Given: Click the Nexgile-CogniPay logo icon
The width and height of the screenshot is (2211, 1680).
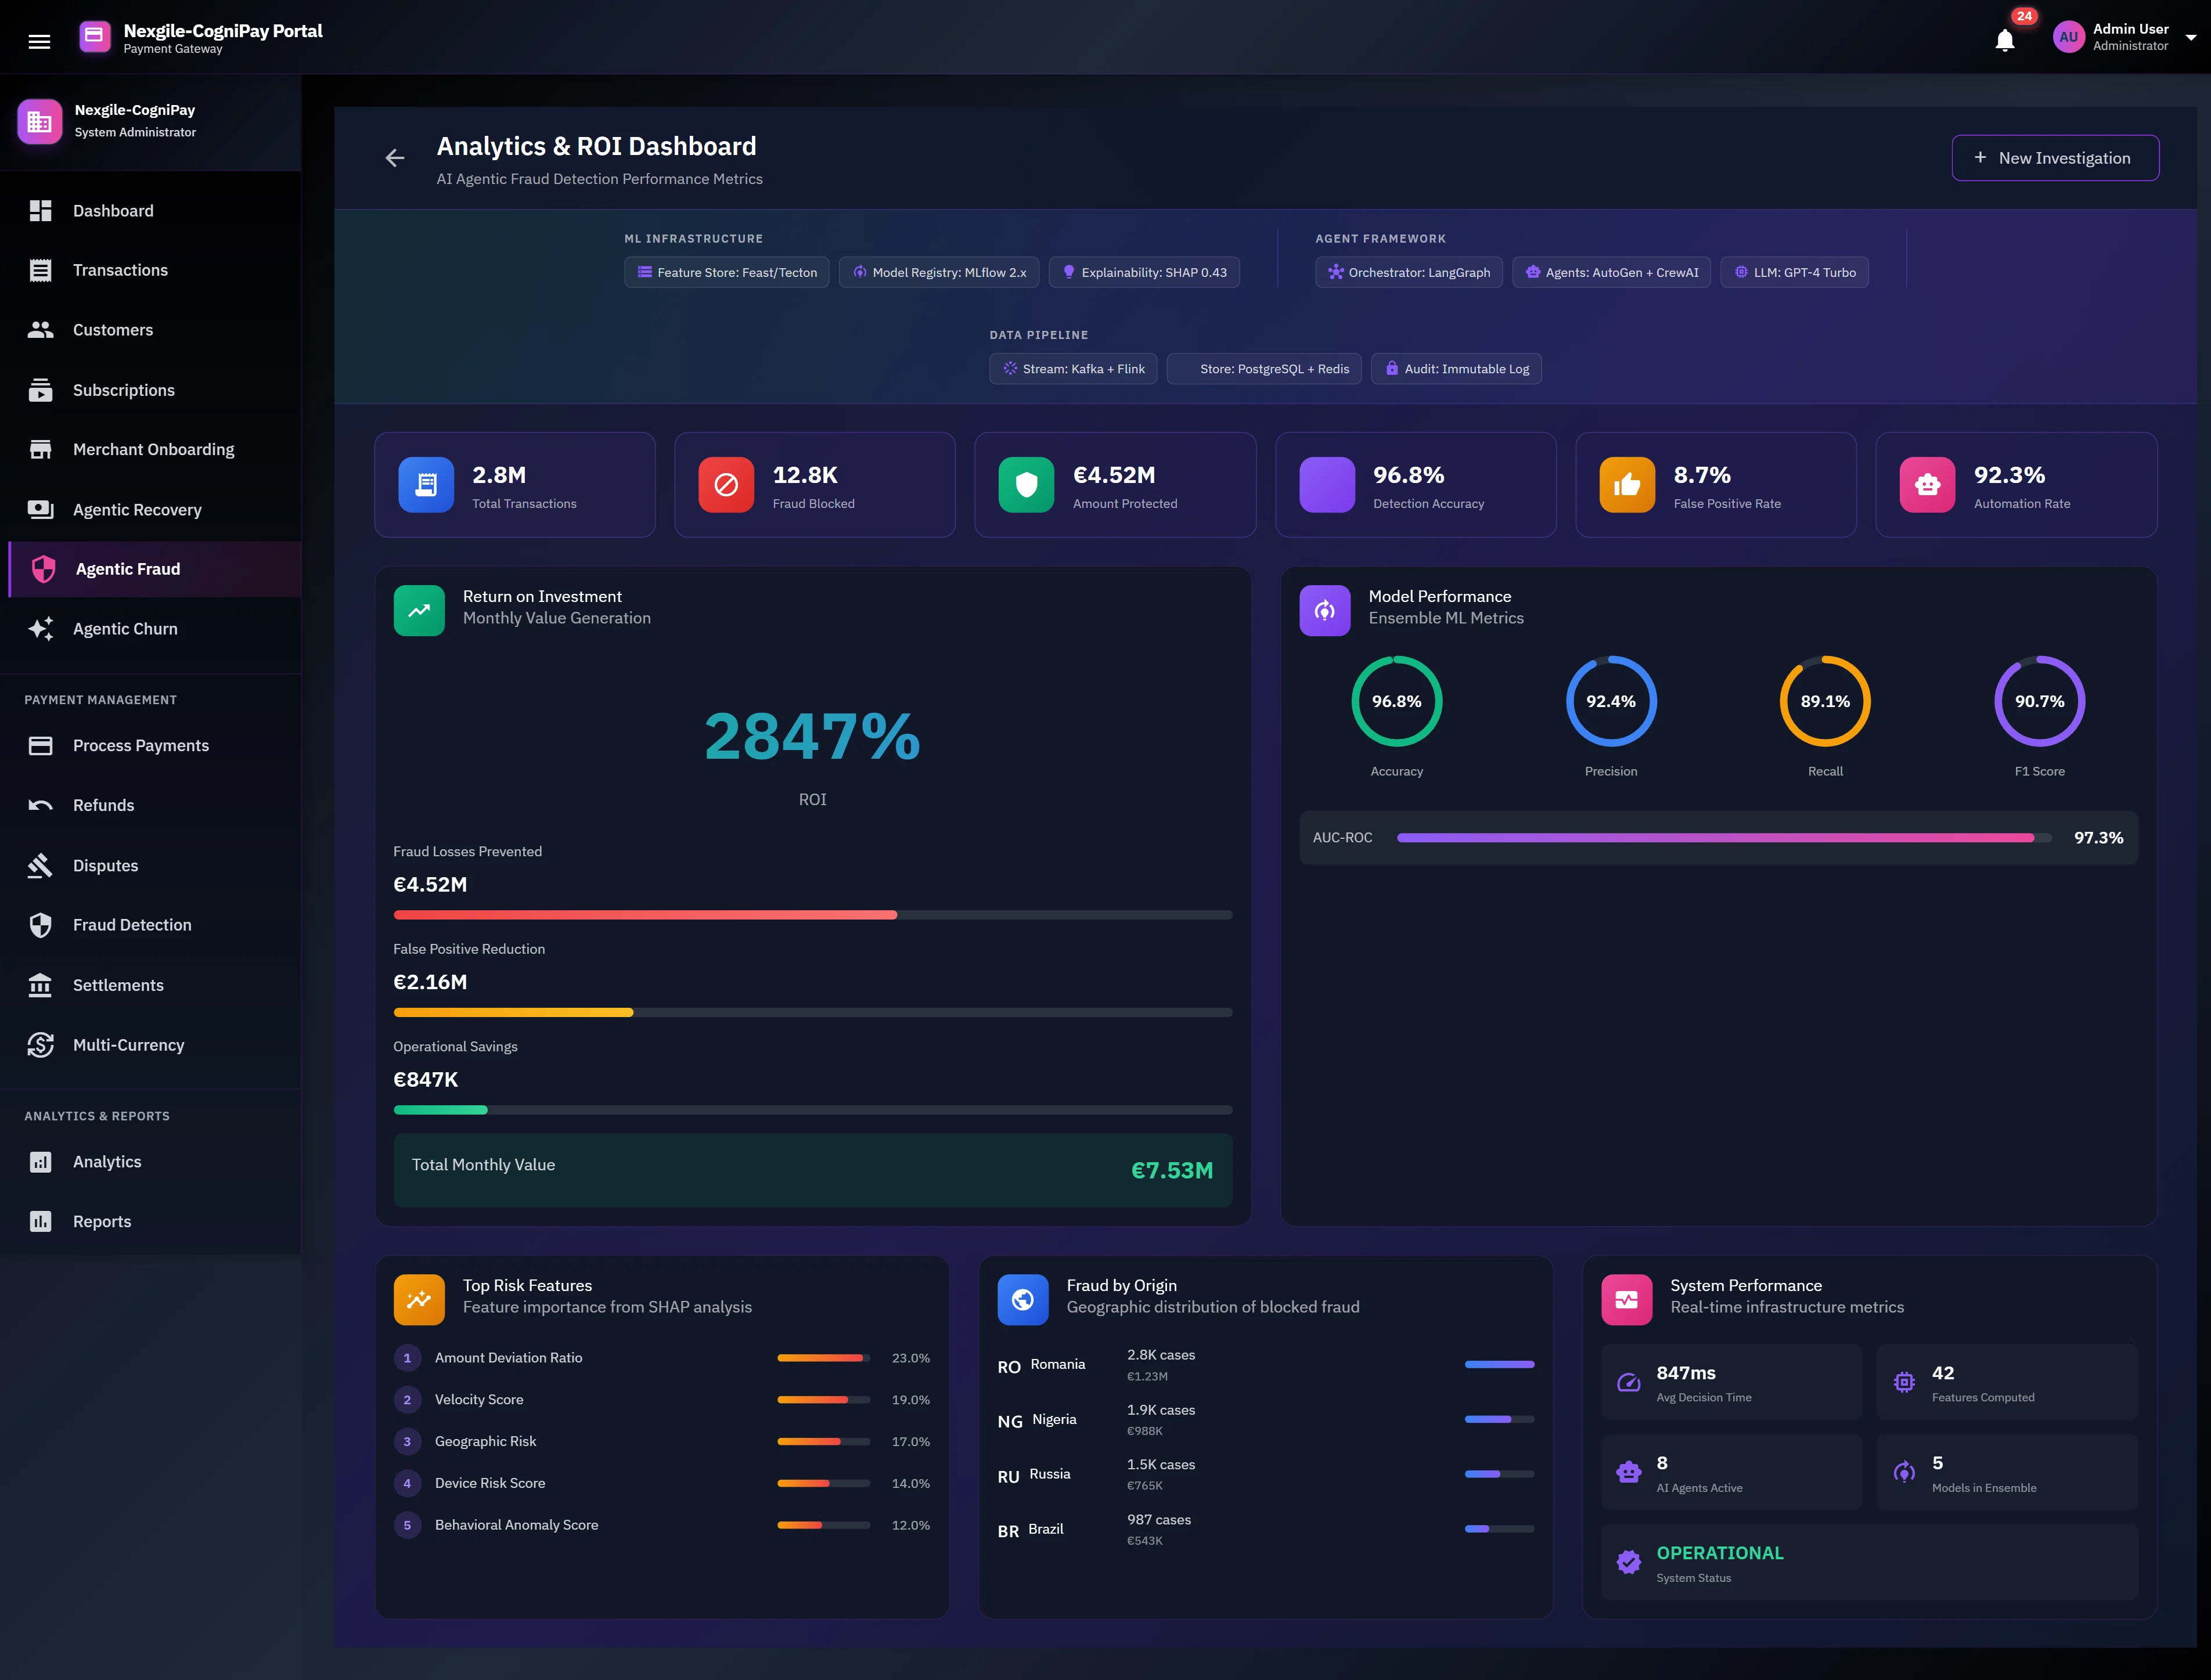Looking at the screenshot, I should [94, 36].
